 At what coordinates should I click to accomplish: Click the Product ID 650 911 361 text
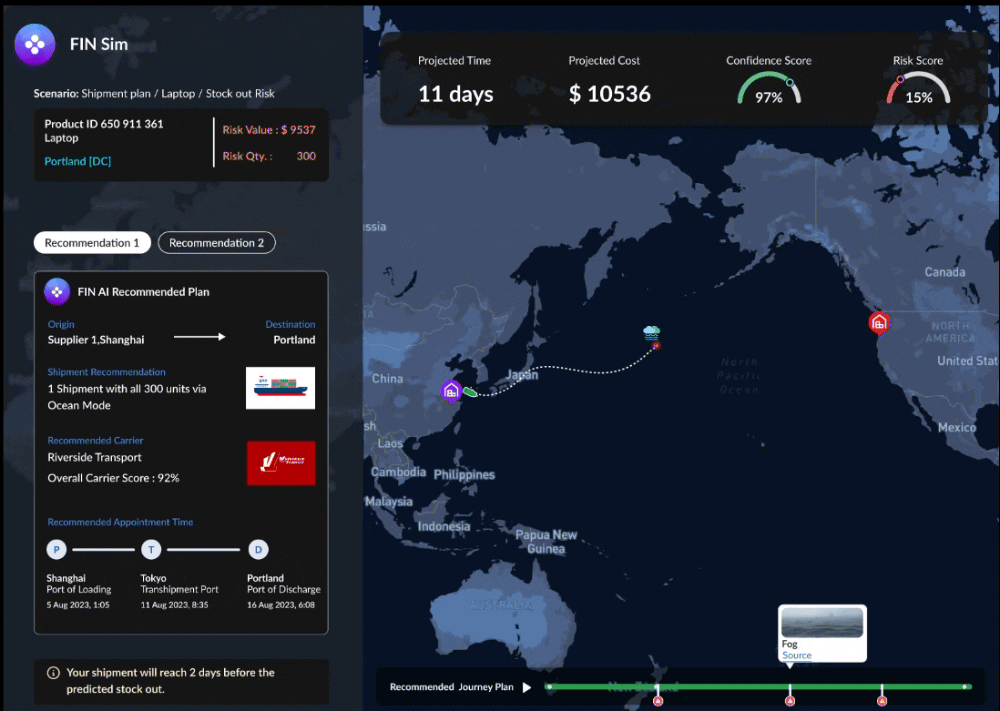pos(104,124)
